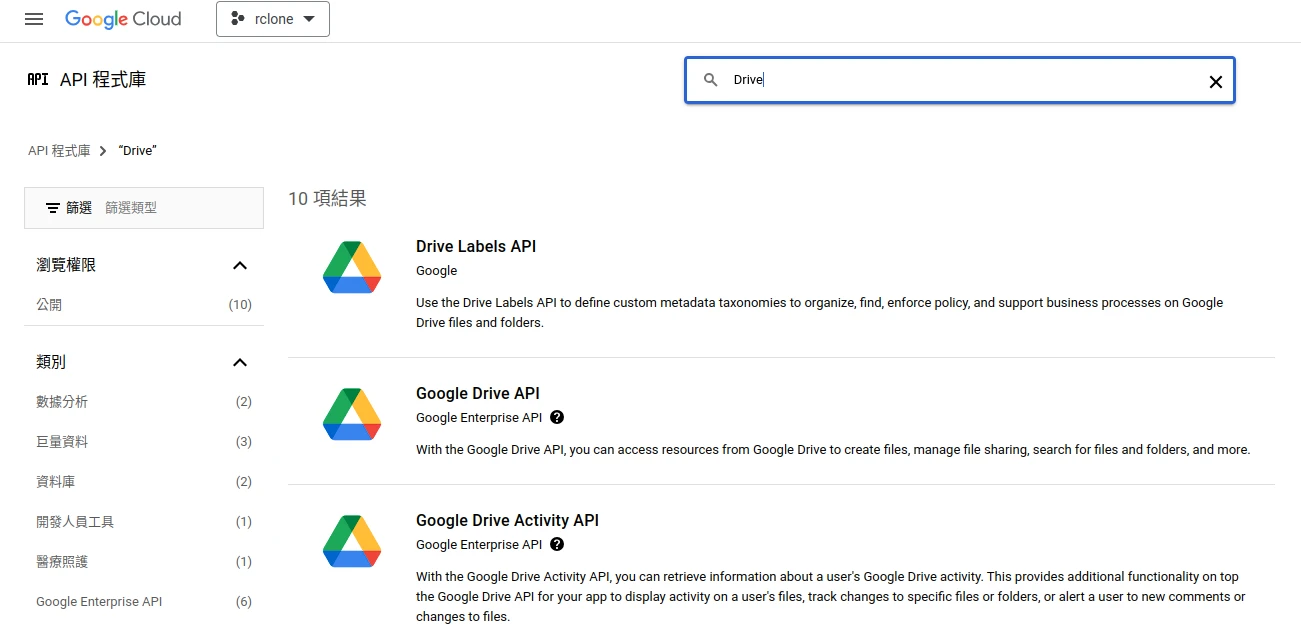Viewport: 1301px width, 632px height.
Task: Select the 數據分析 category filter
Action: 62,402
